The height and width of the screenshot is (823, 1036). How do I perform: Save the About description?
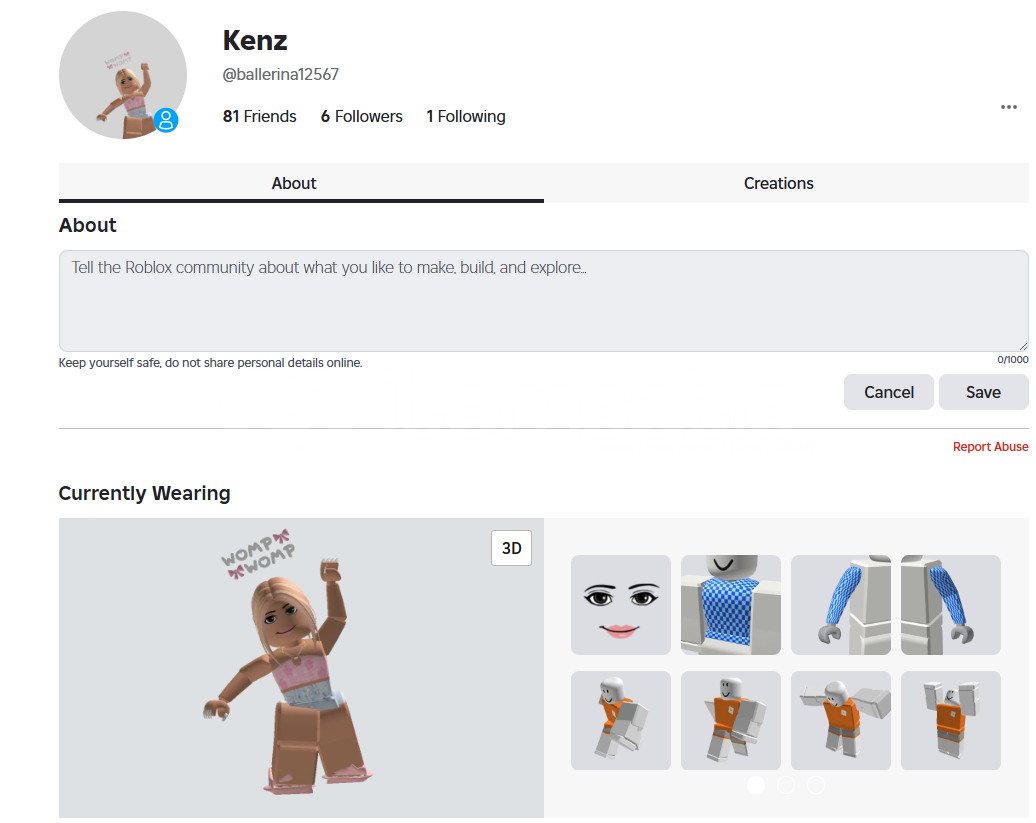click(983, 392)
